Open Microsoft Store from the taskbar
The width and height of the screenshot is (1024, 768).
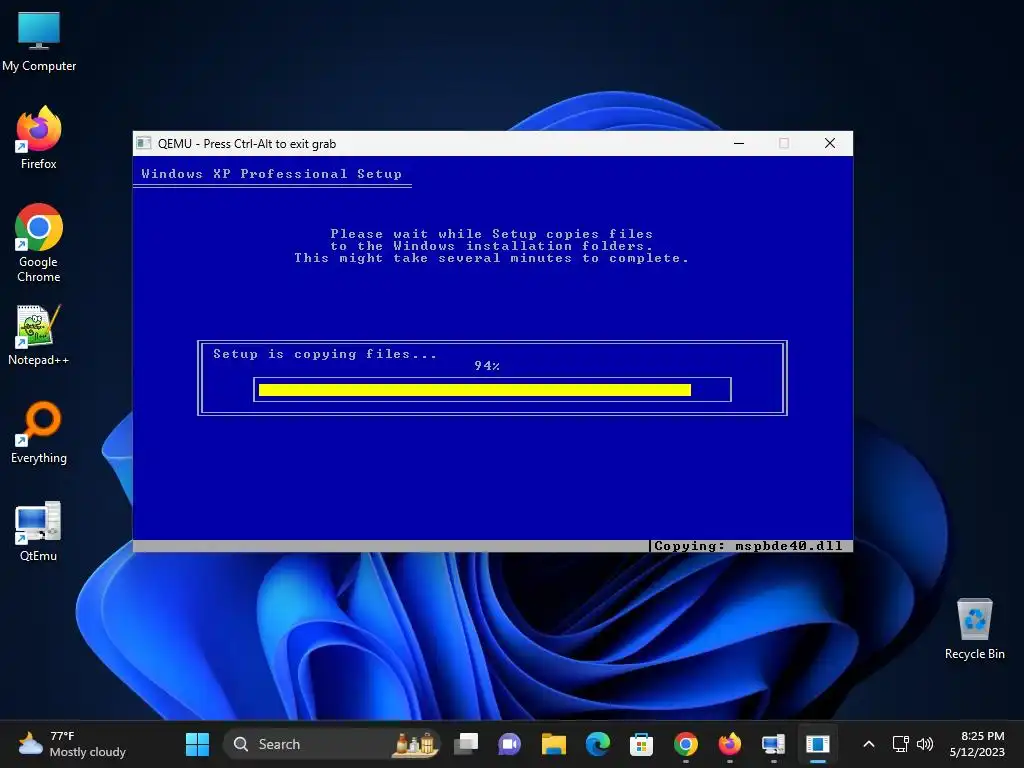coord(641,744)
